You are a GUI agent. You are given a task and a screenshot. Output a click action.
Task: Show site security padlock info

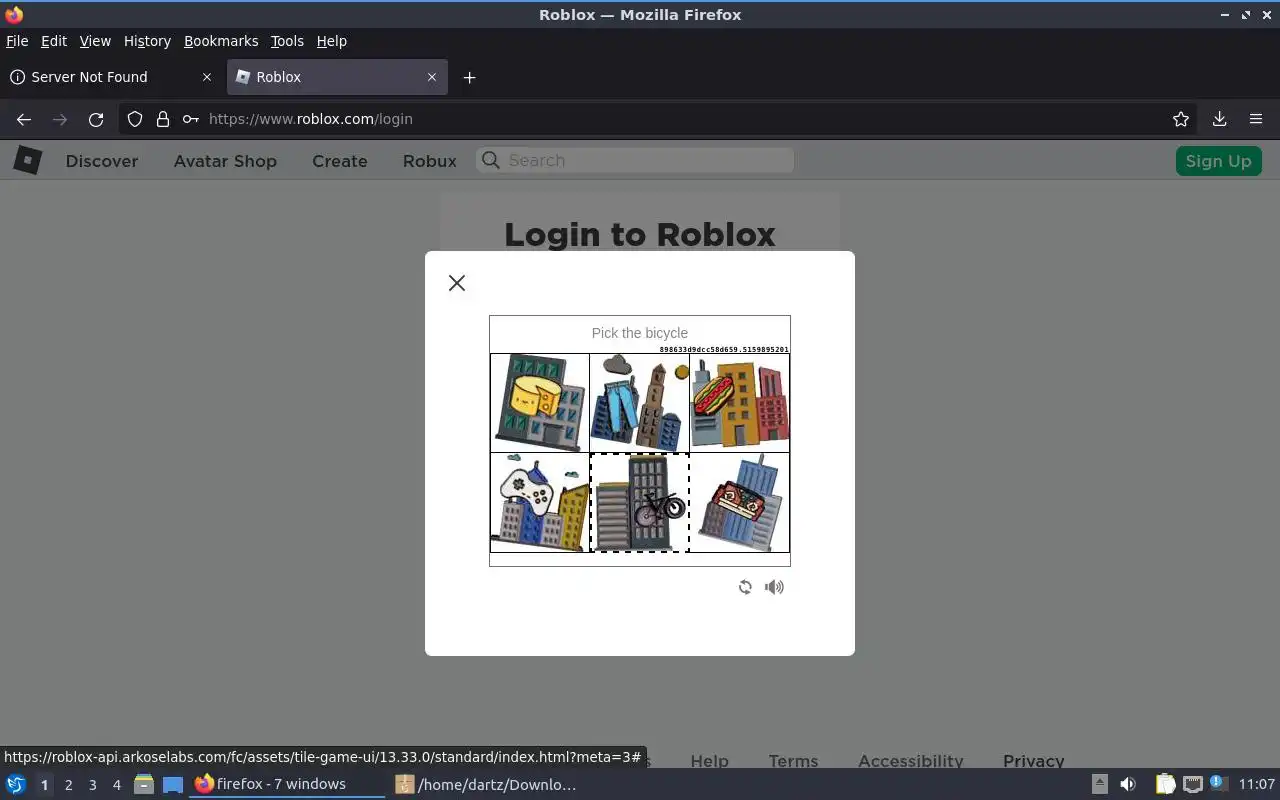click(163, 119)
